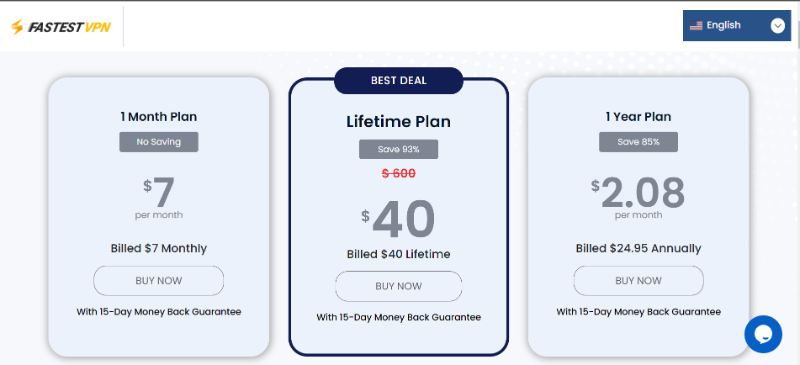Viewport: 800px width, 365px height.
Task: Click the Billed $24.95 Annually text
Action: click(x=638, y=249)
